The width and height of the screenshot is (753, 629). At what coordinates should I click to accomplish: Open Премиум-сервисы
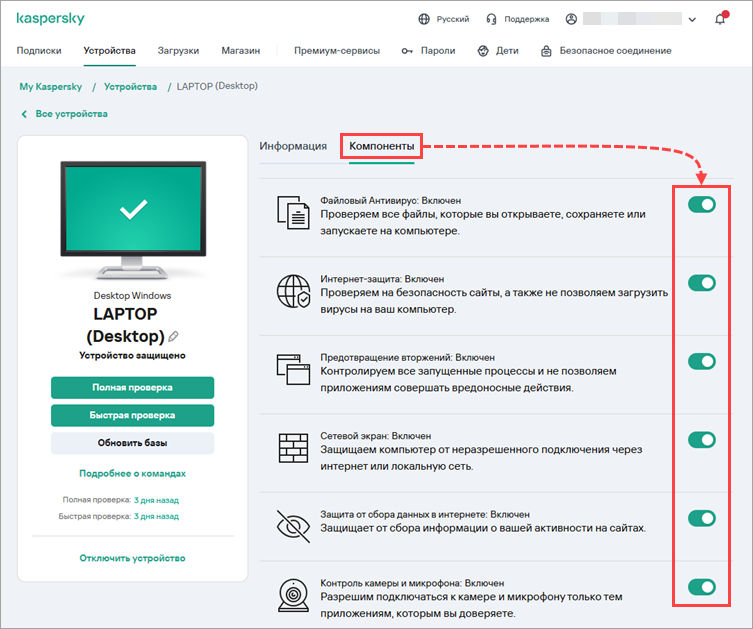337,50
